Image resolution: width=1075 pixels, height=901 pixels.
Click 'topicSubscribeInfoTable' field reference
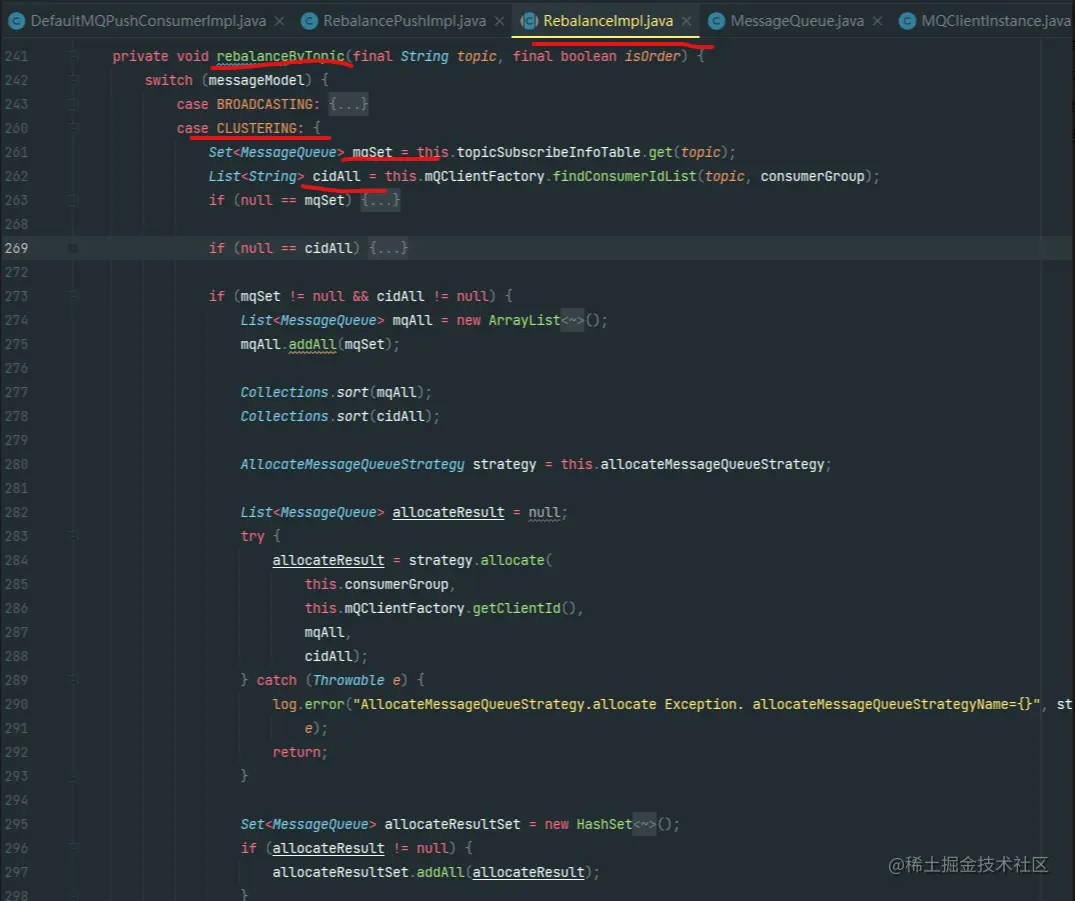(x=548, y=152)
